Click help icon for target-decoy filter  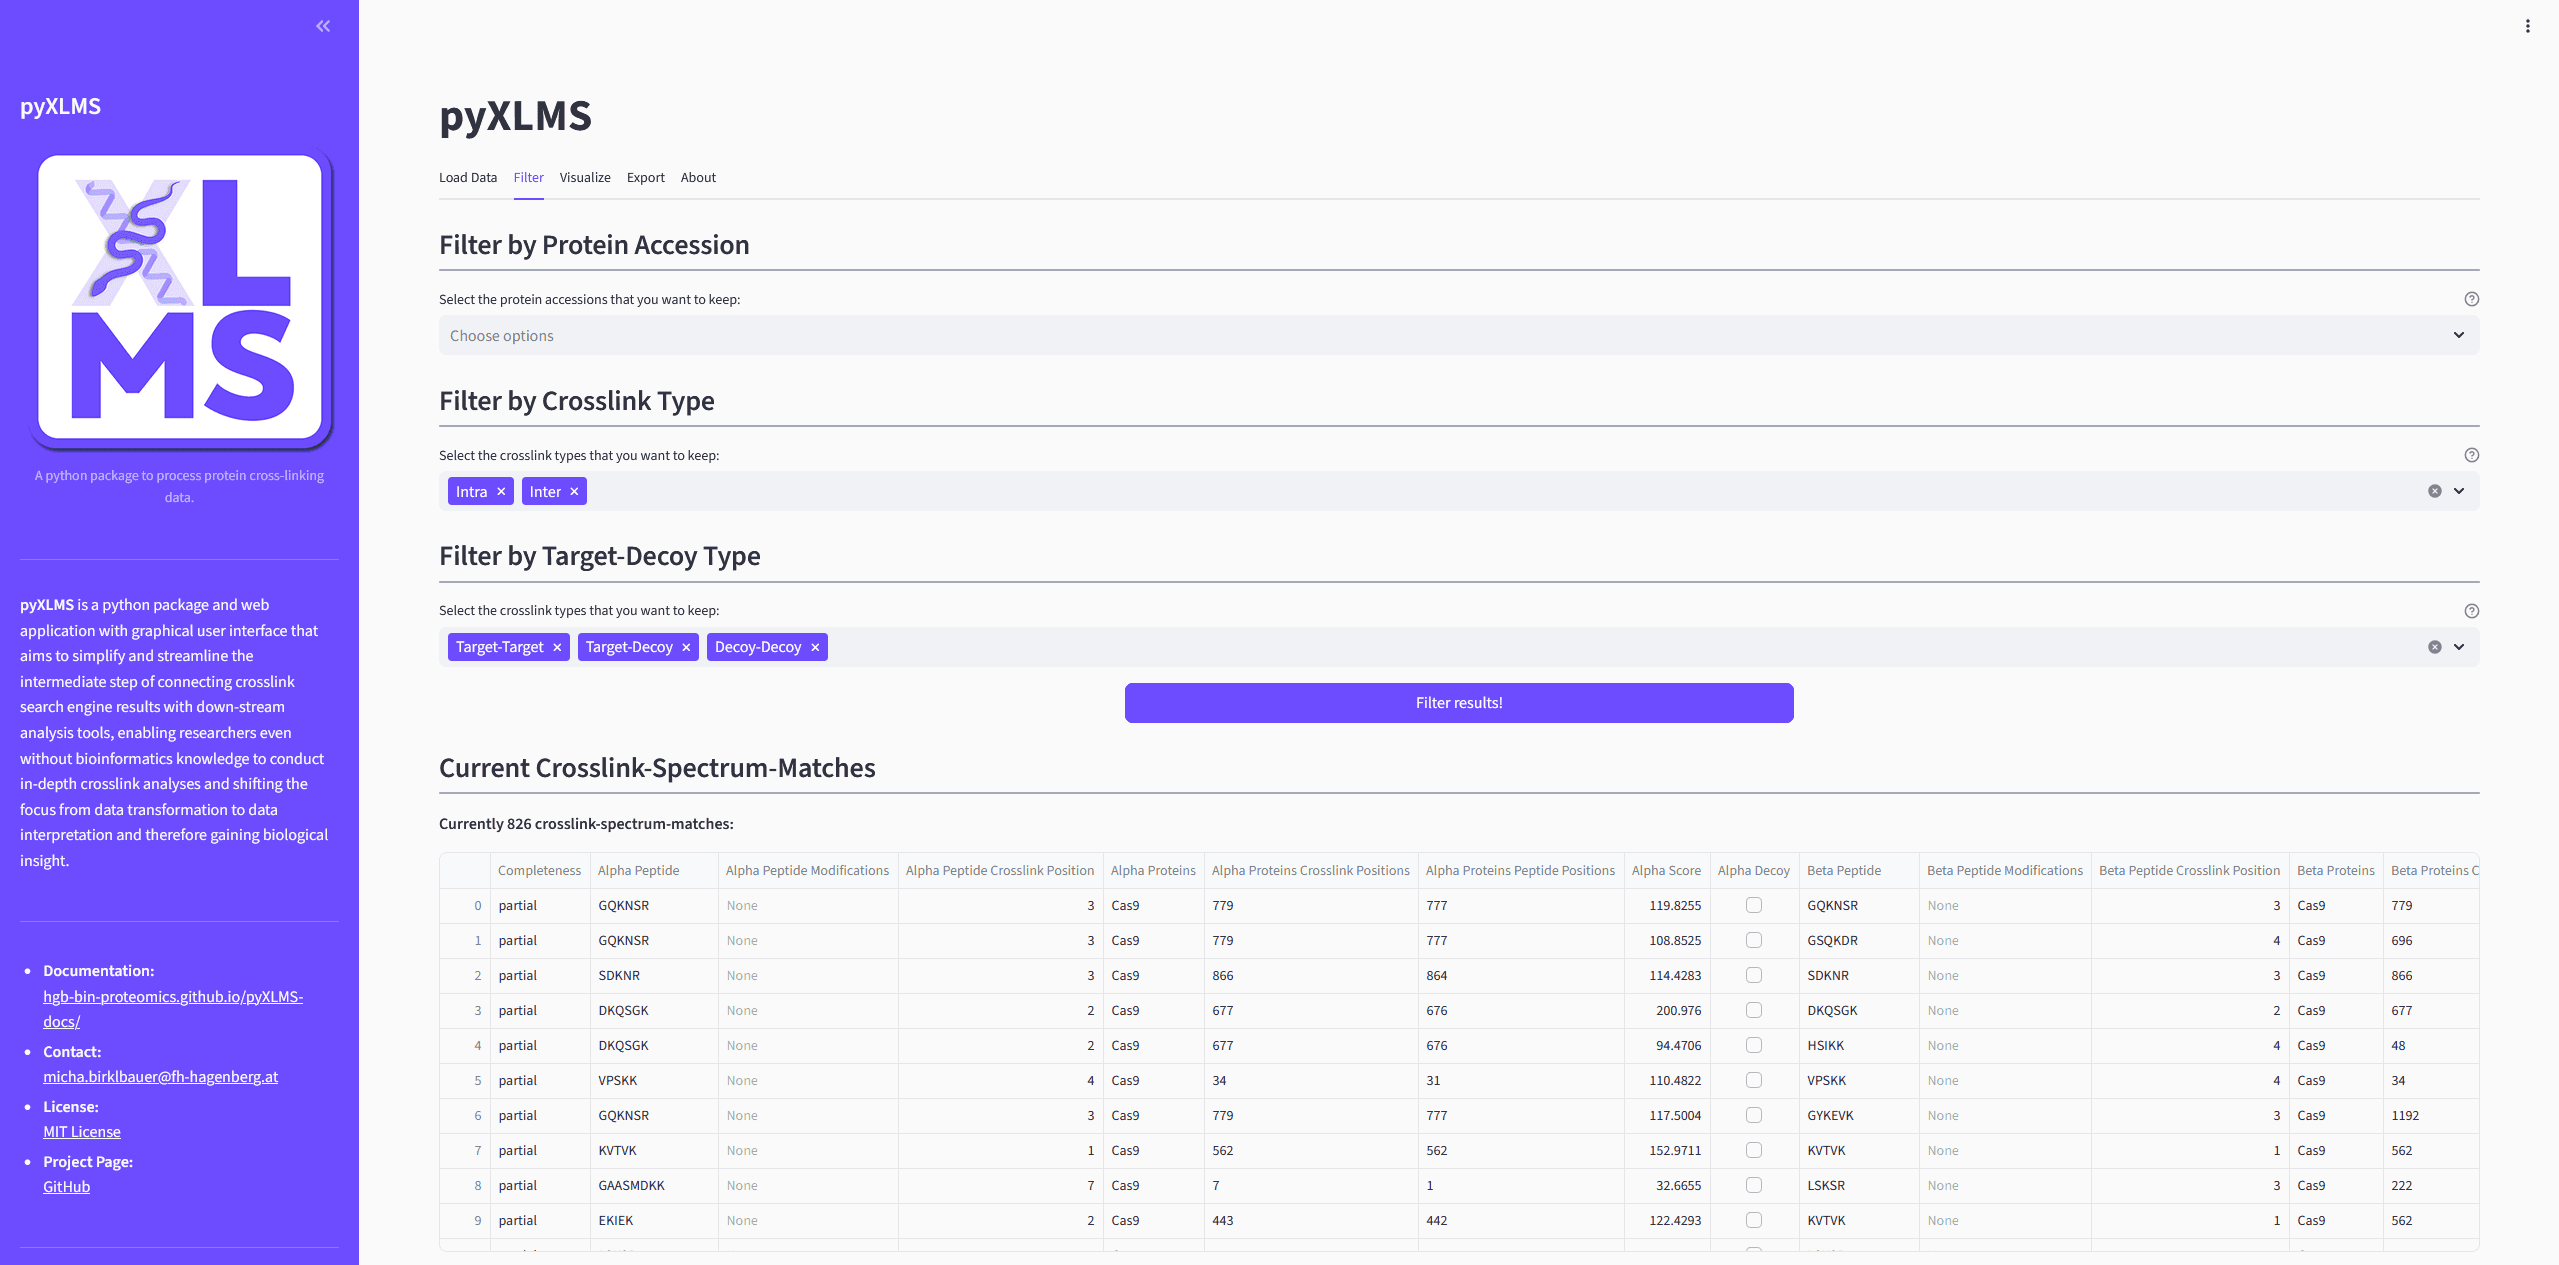2471,611
